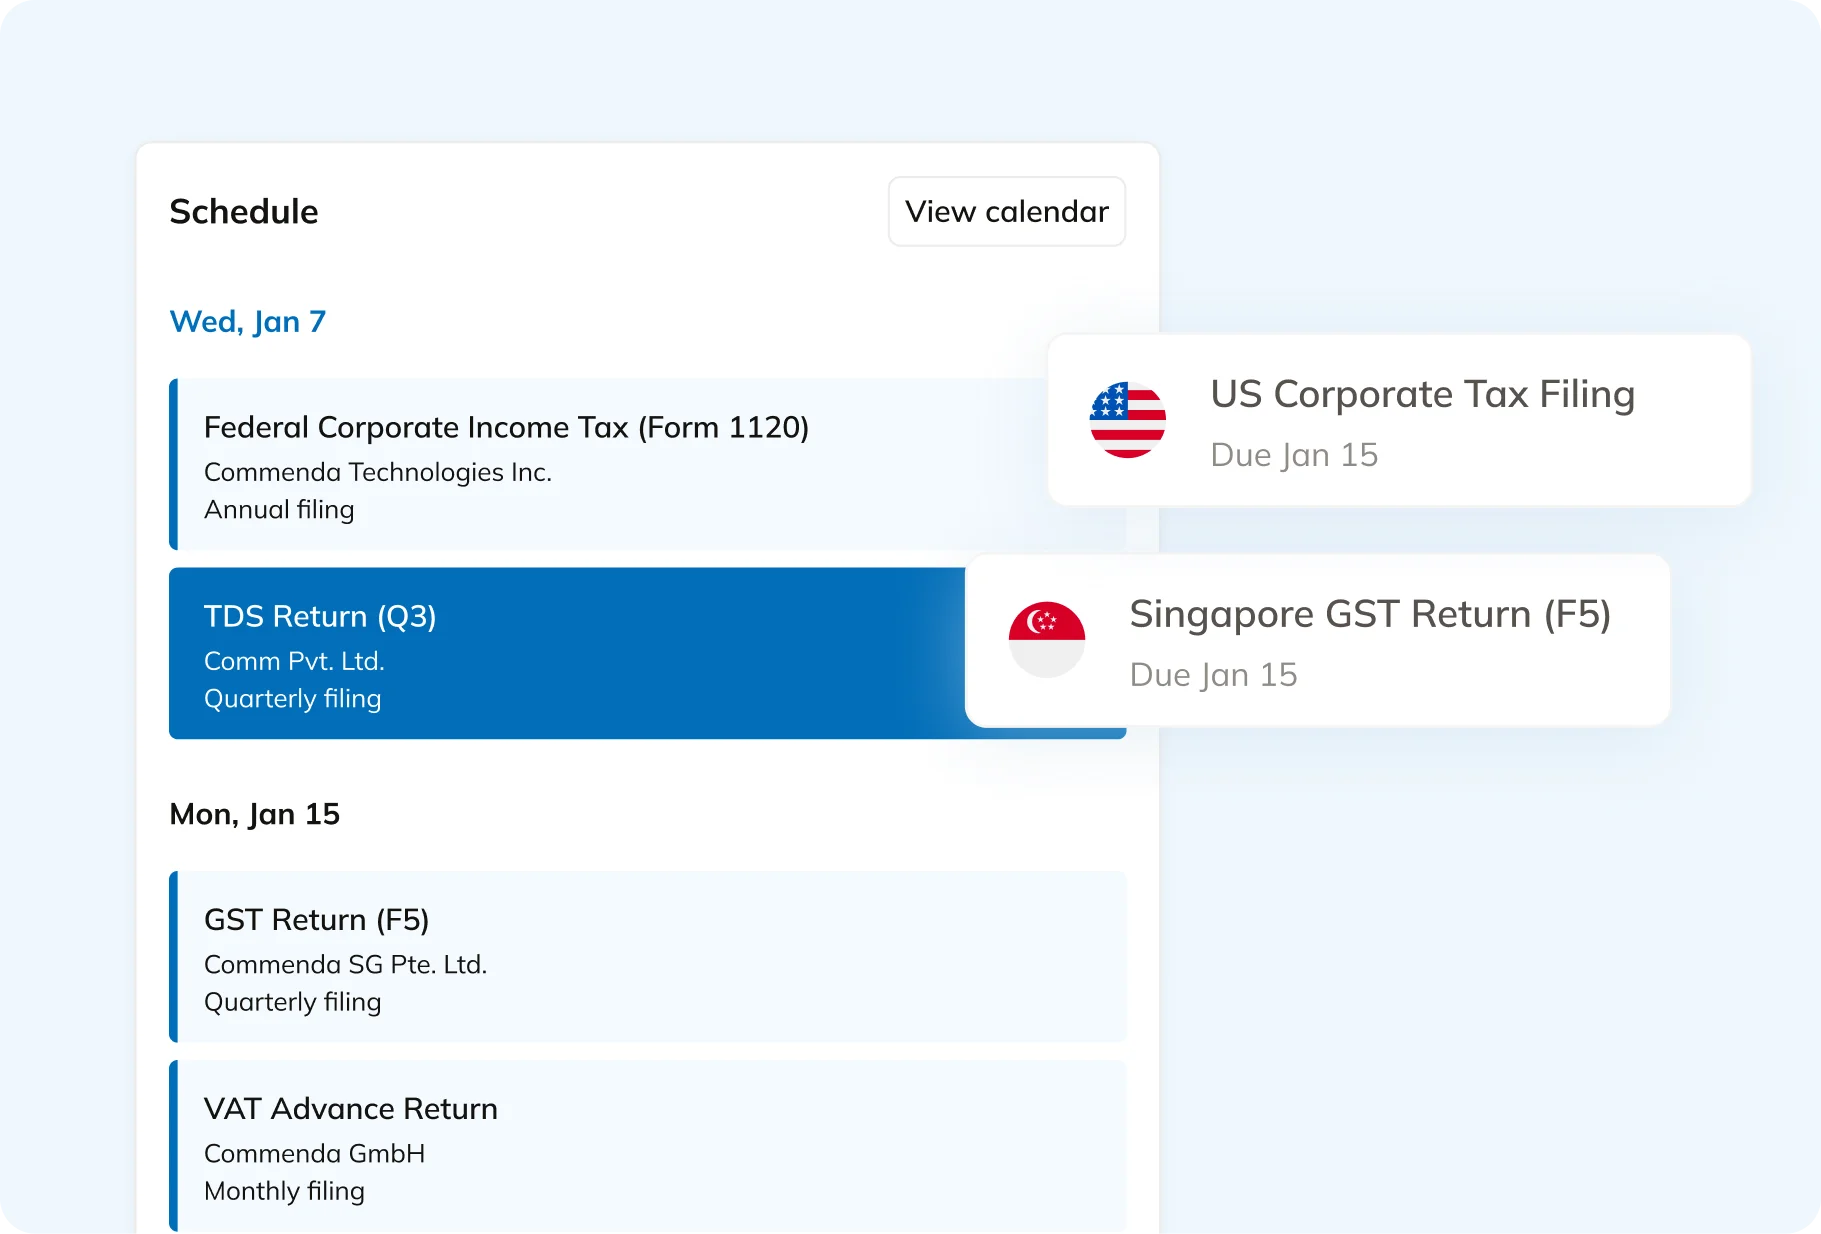Click Due Jan 15 under US Corporate Tax Filing

point(1294,454)
